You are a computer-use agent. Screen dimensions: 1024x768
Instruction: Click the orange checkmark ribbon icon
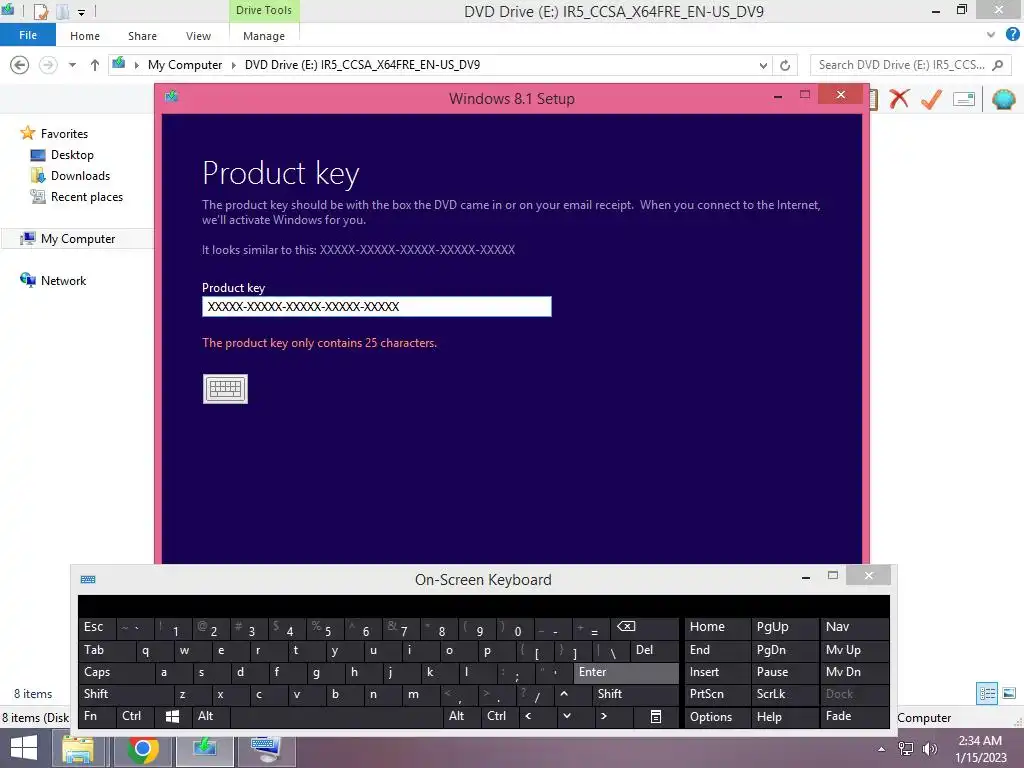click(x=931, y=99)
